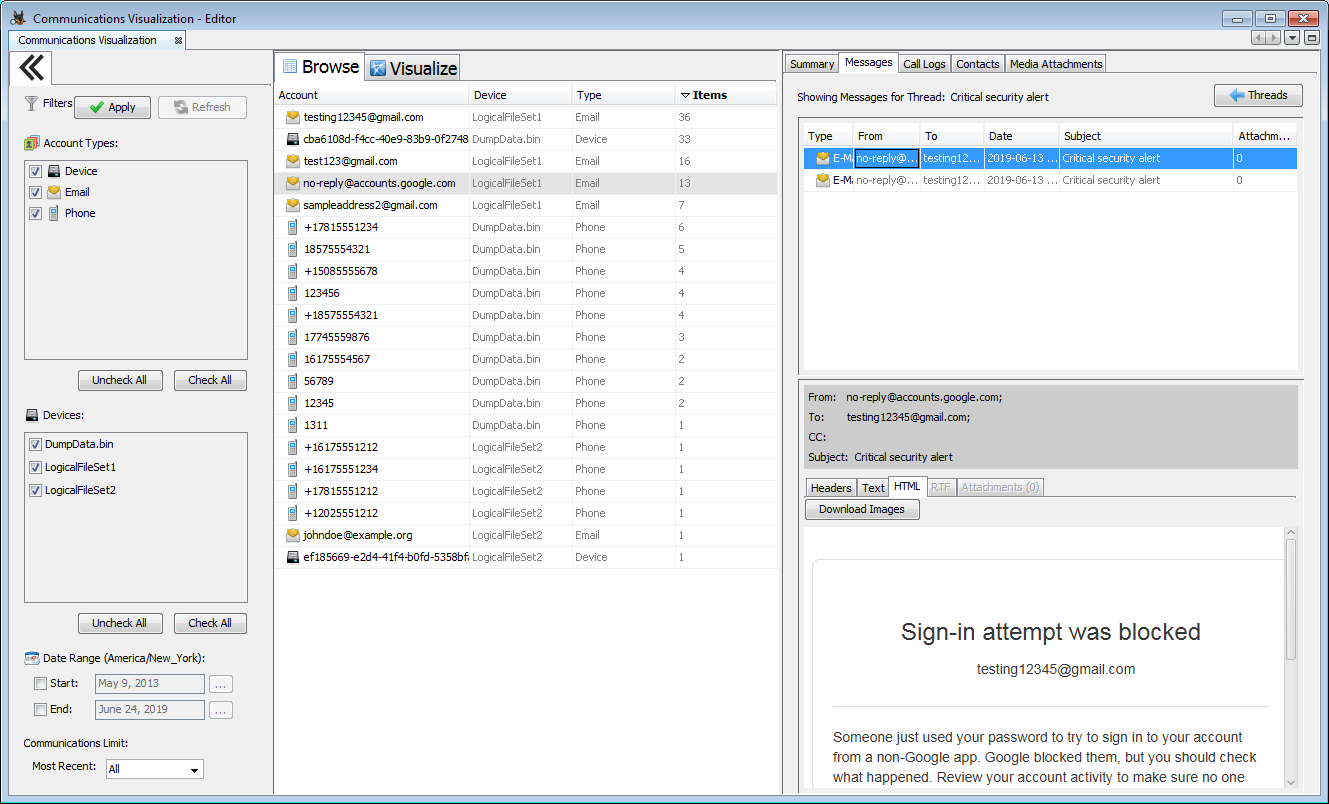Open the Call Logs tab
This screenshot has height=804, width=1329.
click(923, 64)
